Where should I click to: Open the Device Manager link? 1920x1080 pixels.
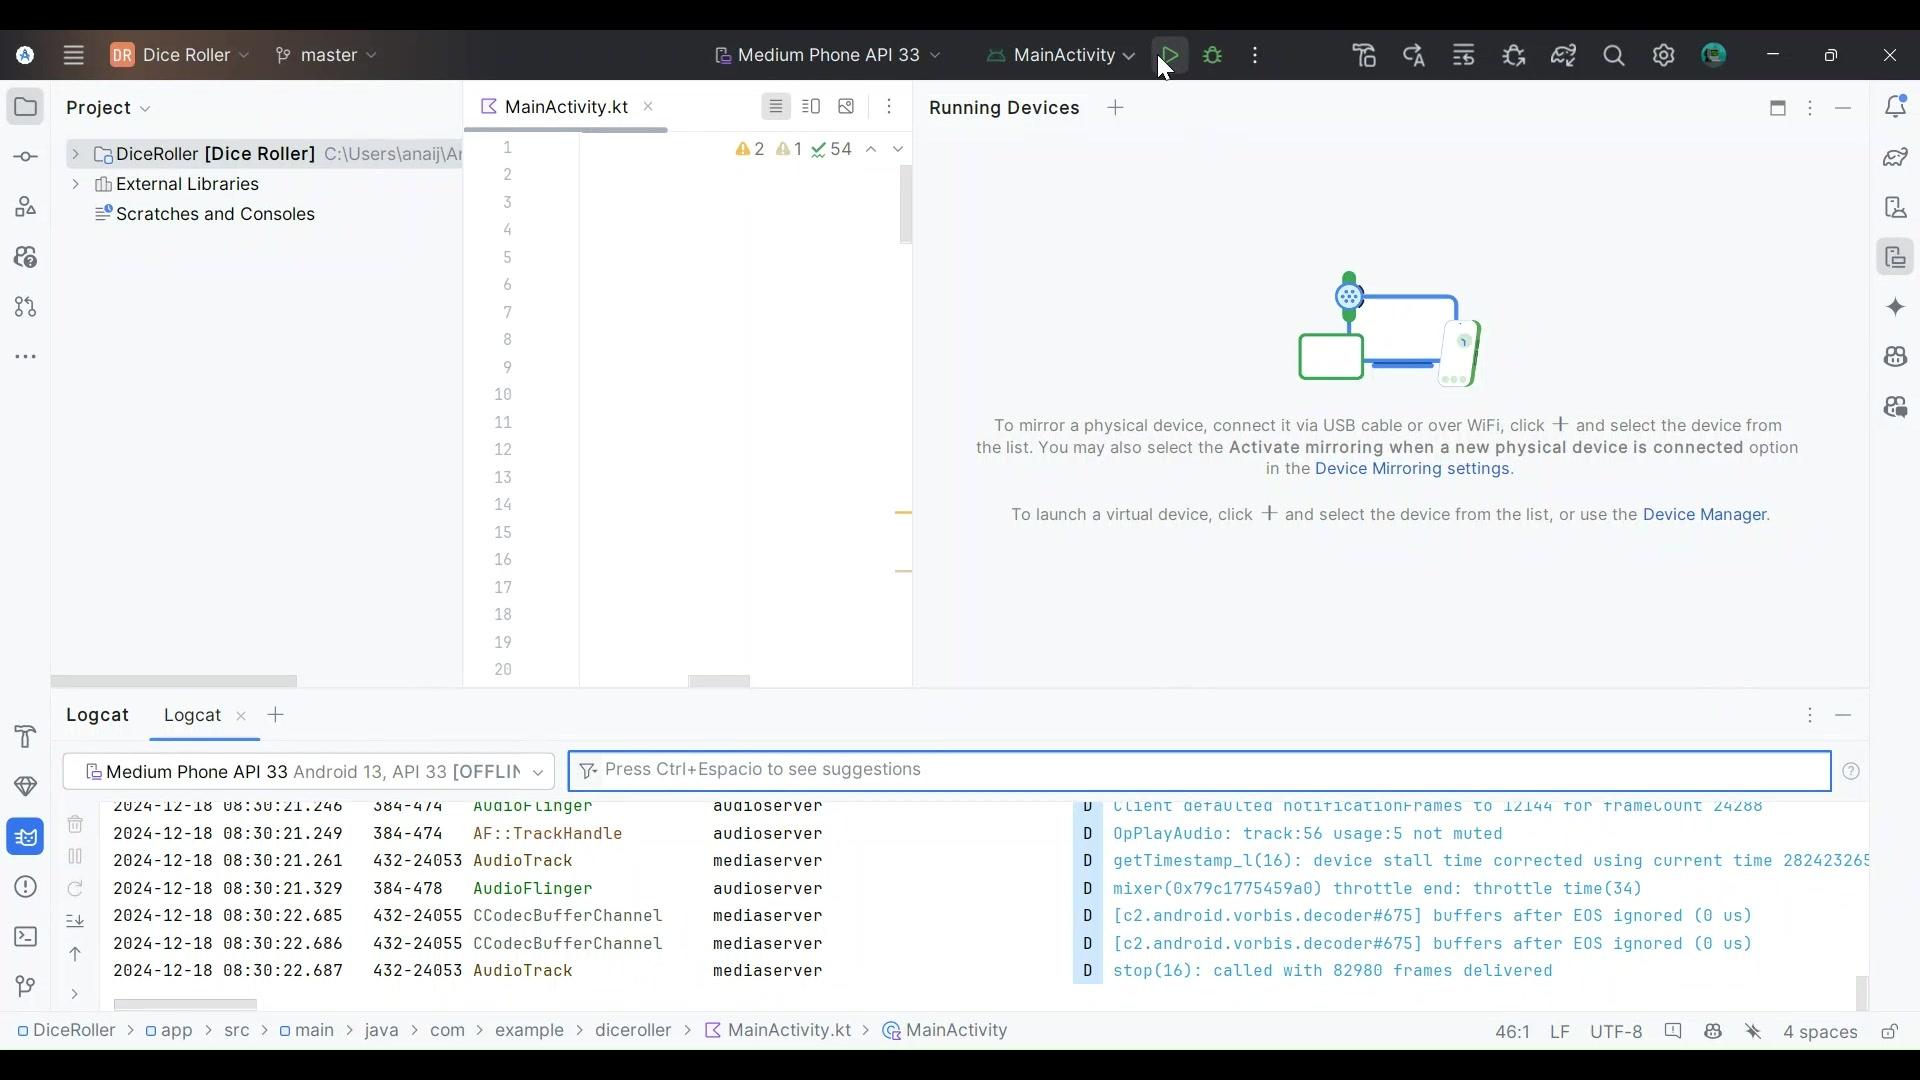[1704, 515]
